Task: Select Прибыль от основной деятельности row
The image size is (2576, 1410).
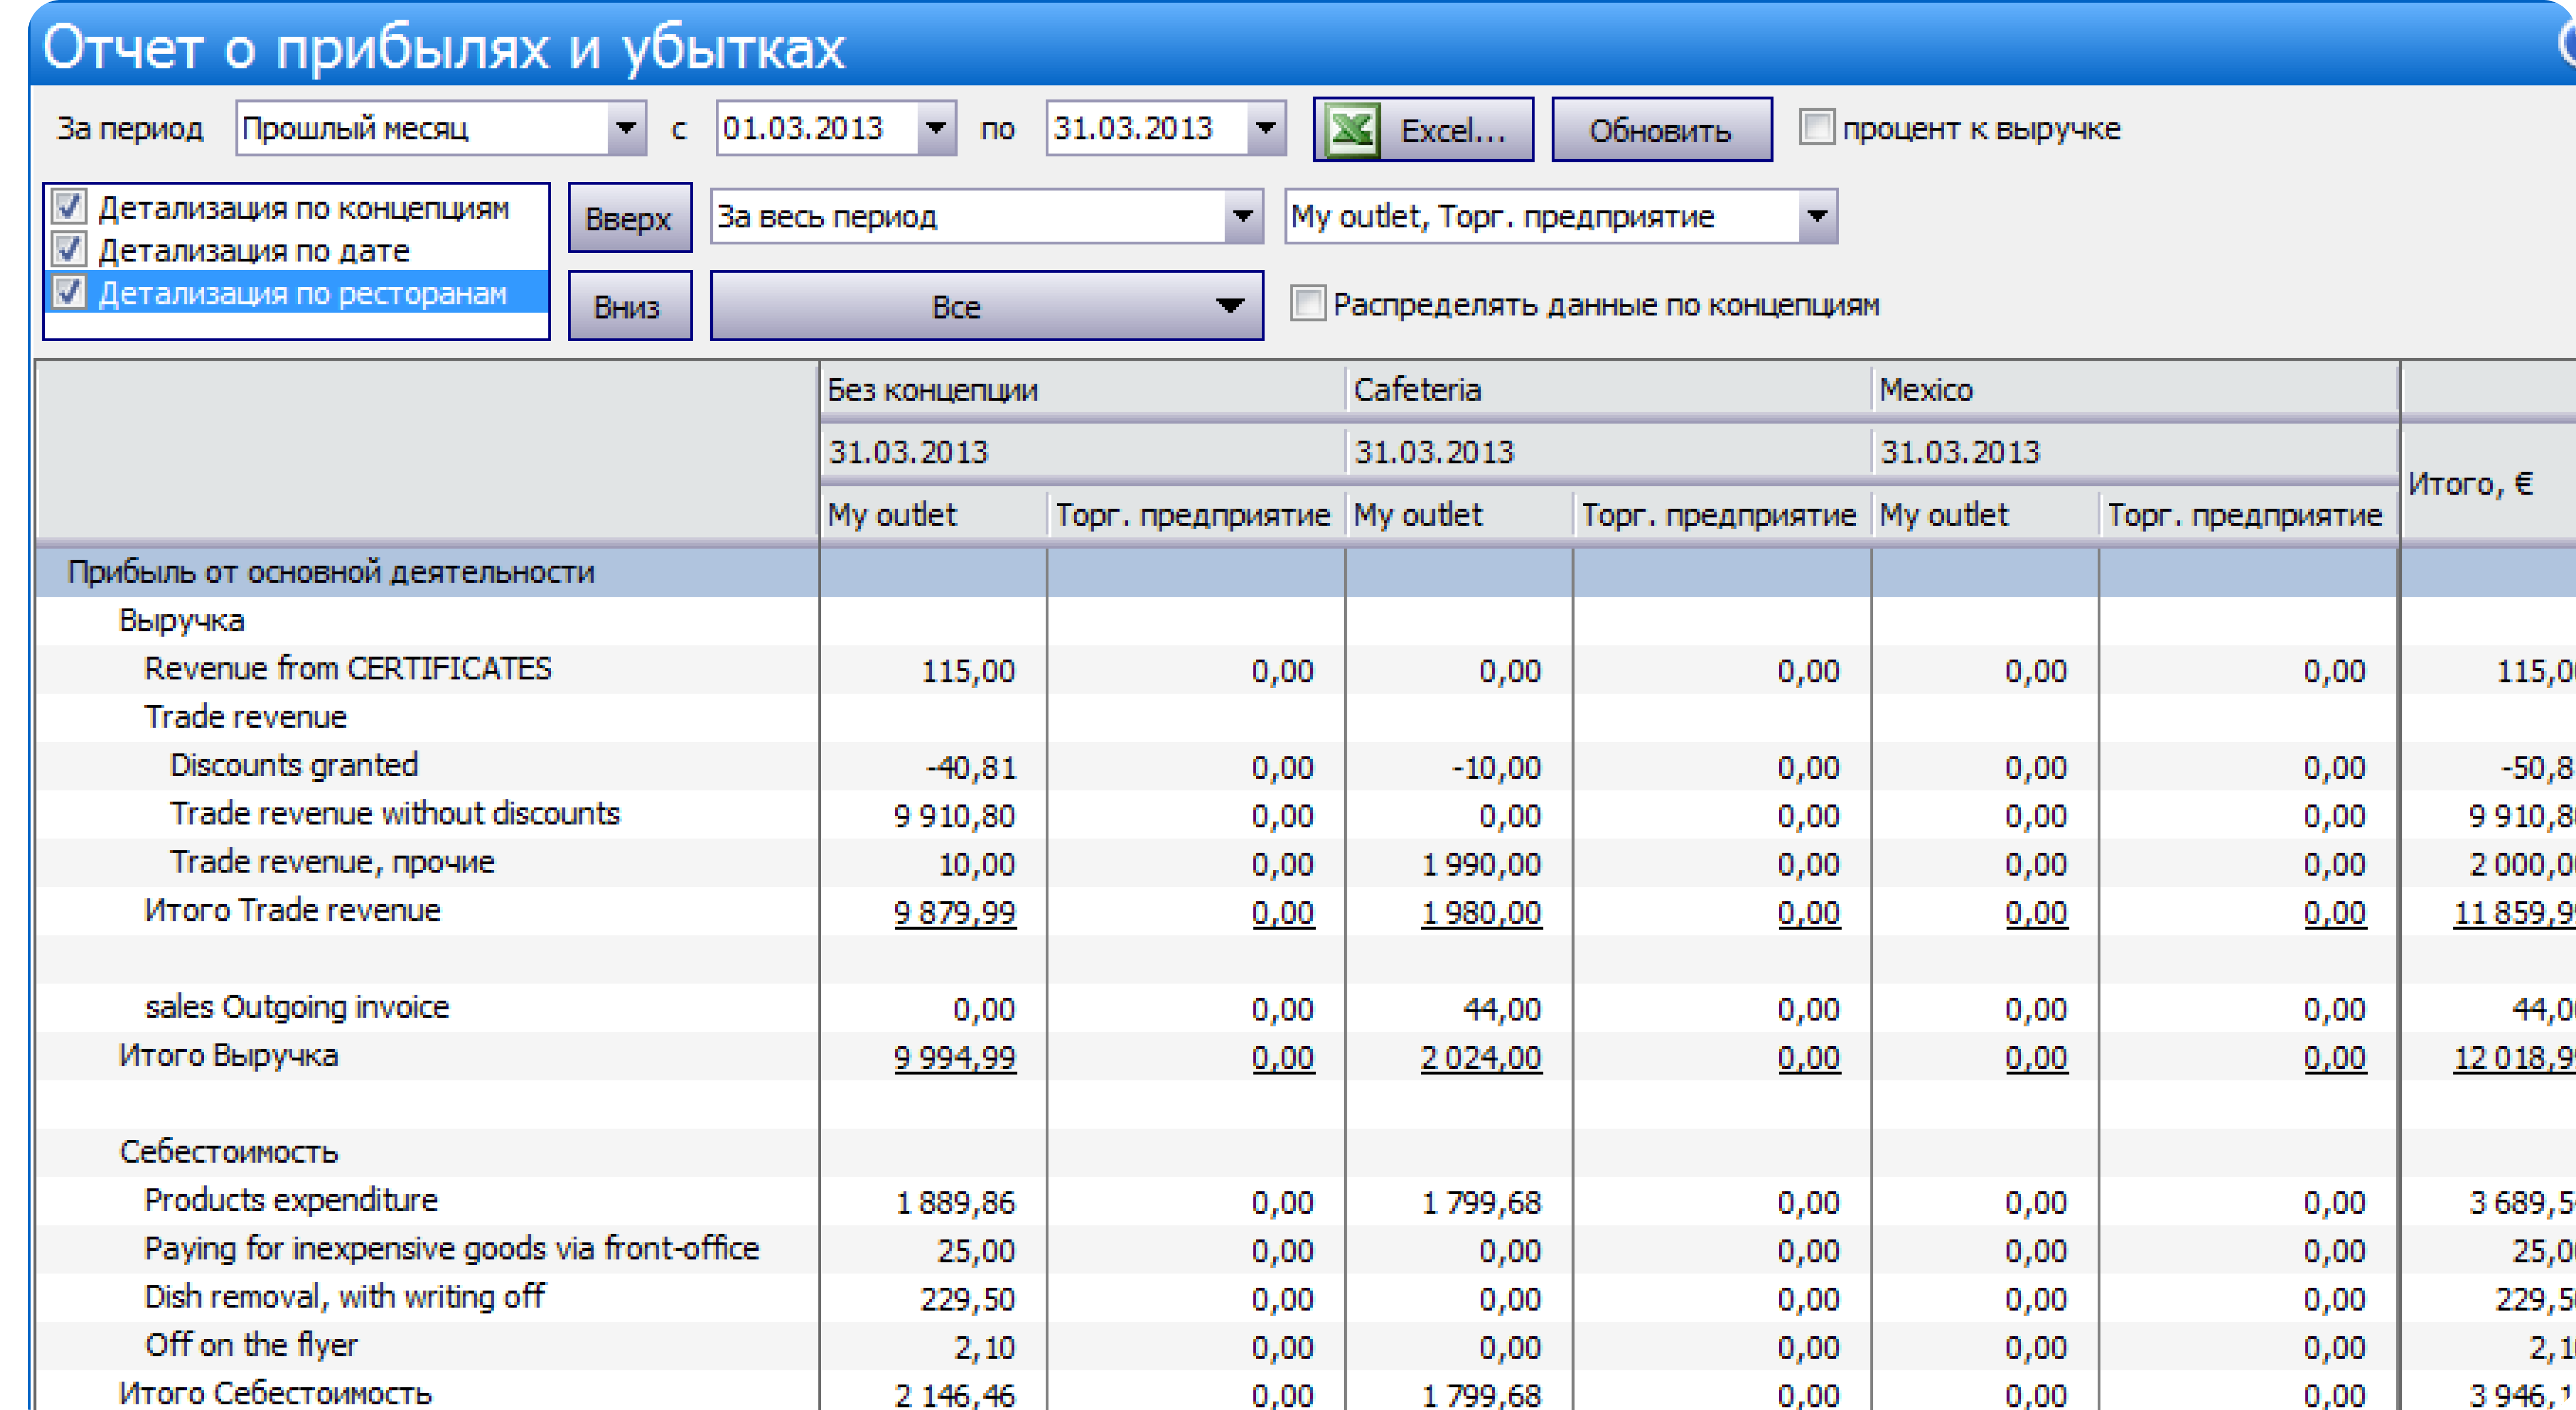Action: click(330, 572)
